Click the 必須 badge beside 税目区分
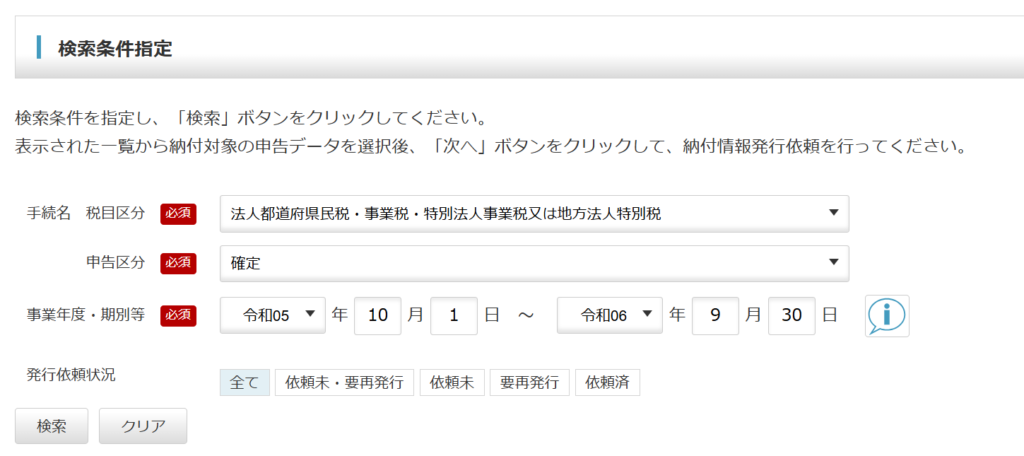 click(x=178, y=213)
